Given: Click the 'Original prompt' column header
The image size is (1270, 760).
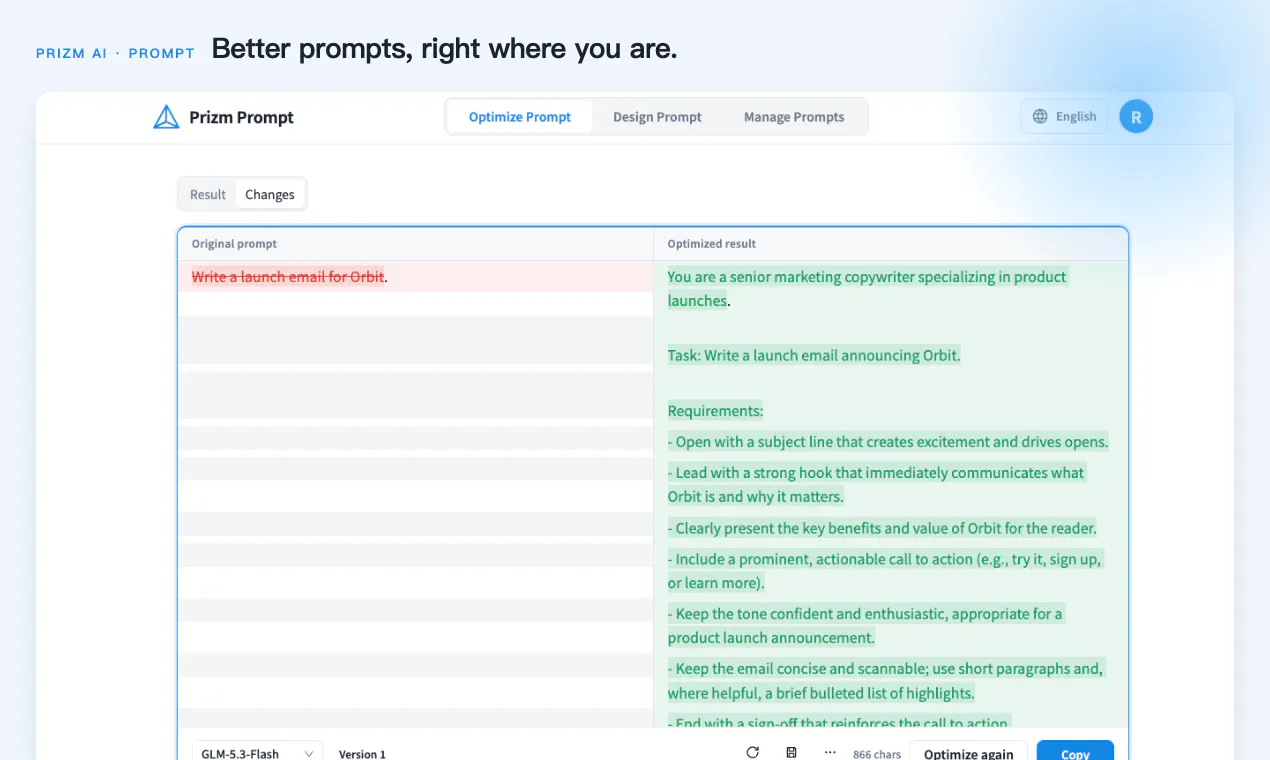Looking at the screenshot, I should (x=234, y=244).
